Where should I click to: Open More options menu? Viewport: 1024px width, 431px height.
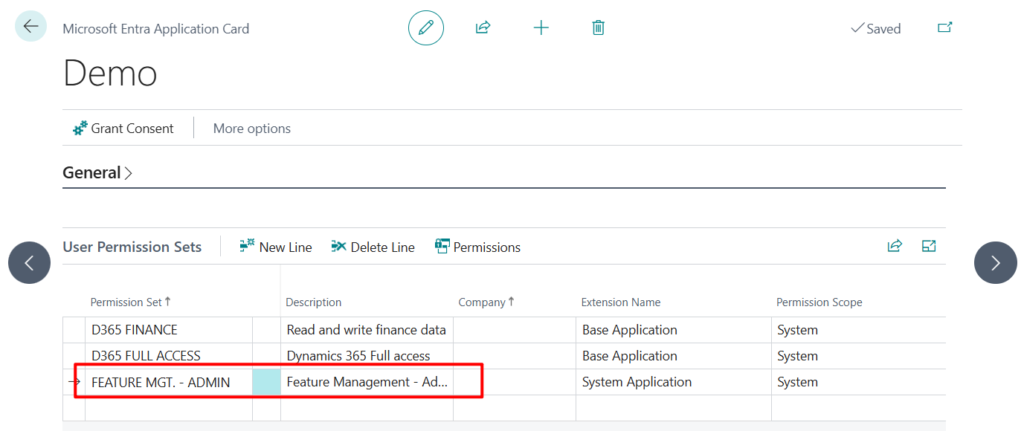[251, 128]
